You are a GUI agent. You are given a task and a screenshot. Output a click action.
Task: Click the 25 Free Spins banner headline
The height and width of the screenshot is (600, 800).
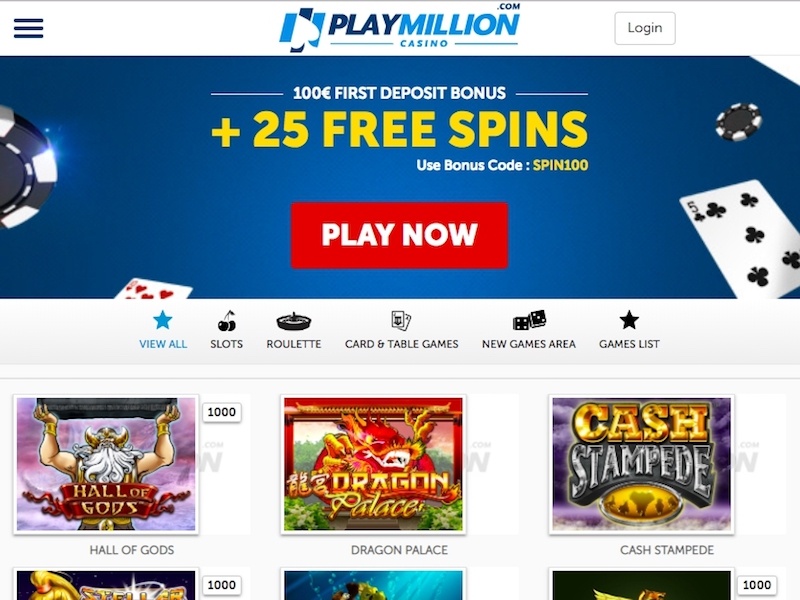399,129
